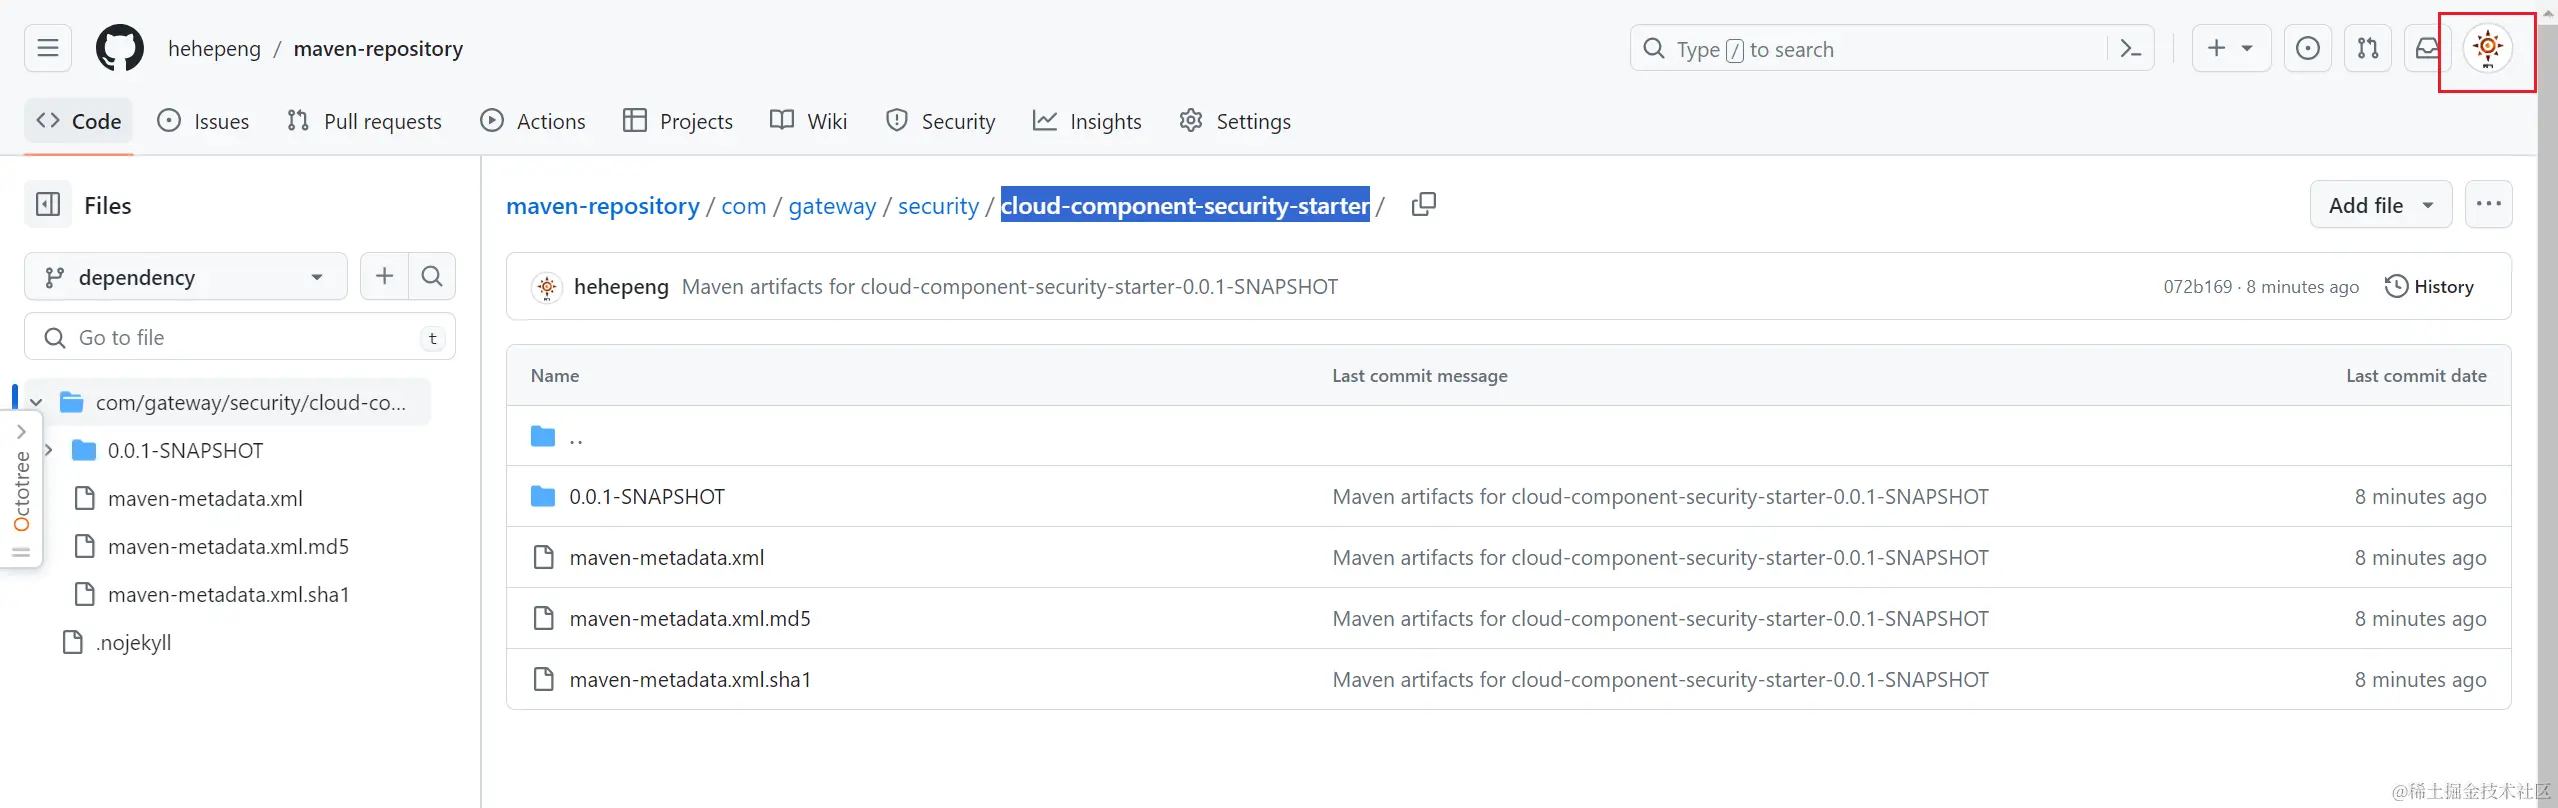Open the dependency branch dropdown
2558x808 pixels.
point(185,277)
